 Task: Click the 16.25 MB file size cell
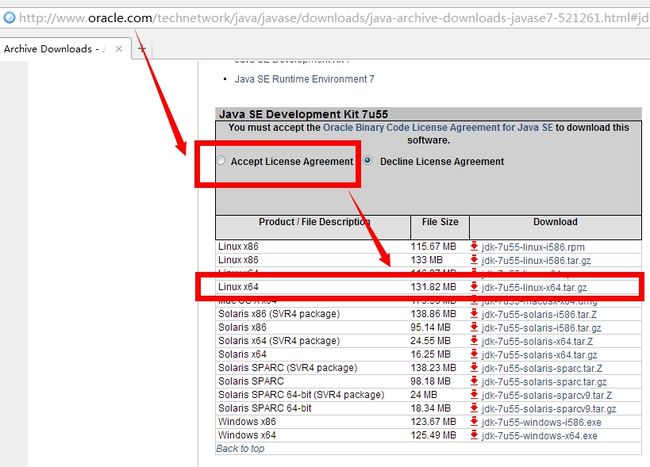coord(430,354)
